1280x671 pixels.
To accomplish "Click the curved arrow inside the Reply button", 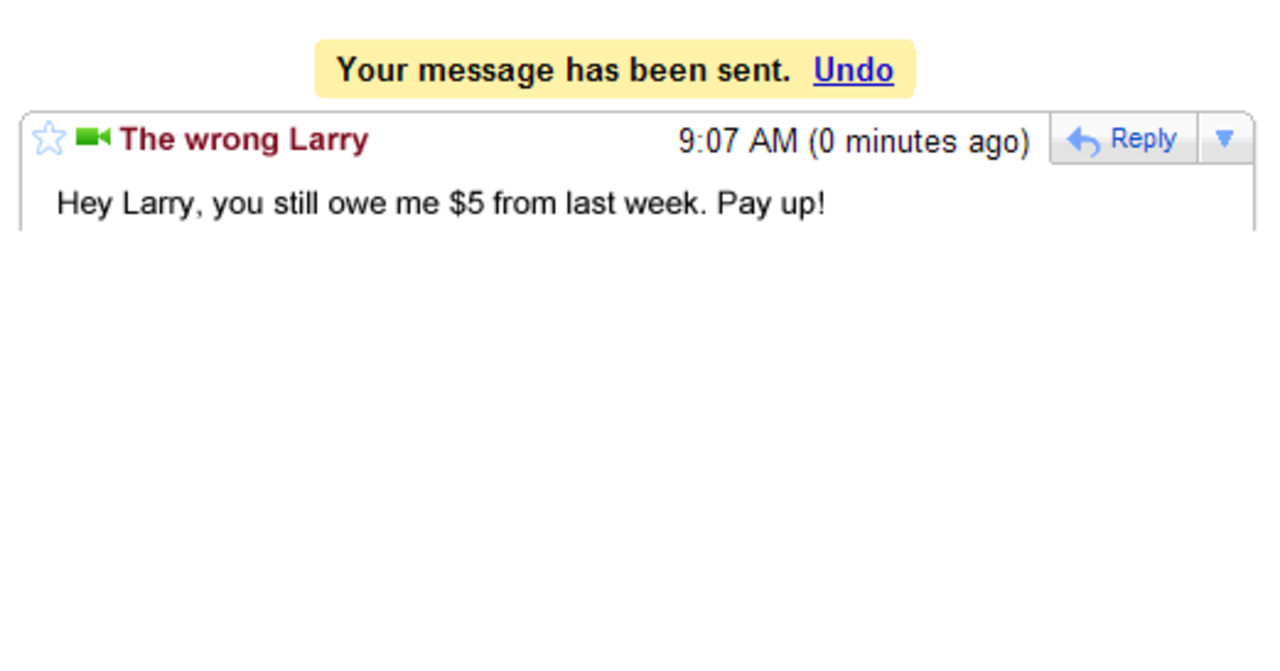I will pos(1082,140).
